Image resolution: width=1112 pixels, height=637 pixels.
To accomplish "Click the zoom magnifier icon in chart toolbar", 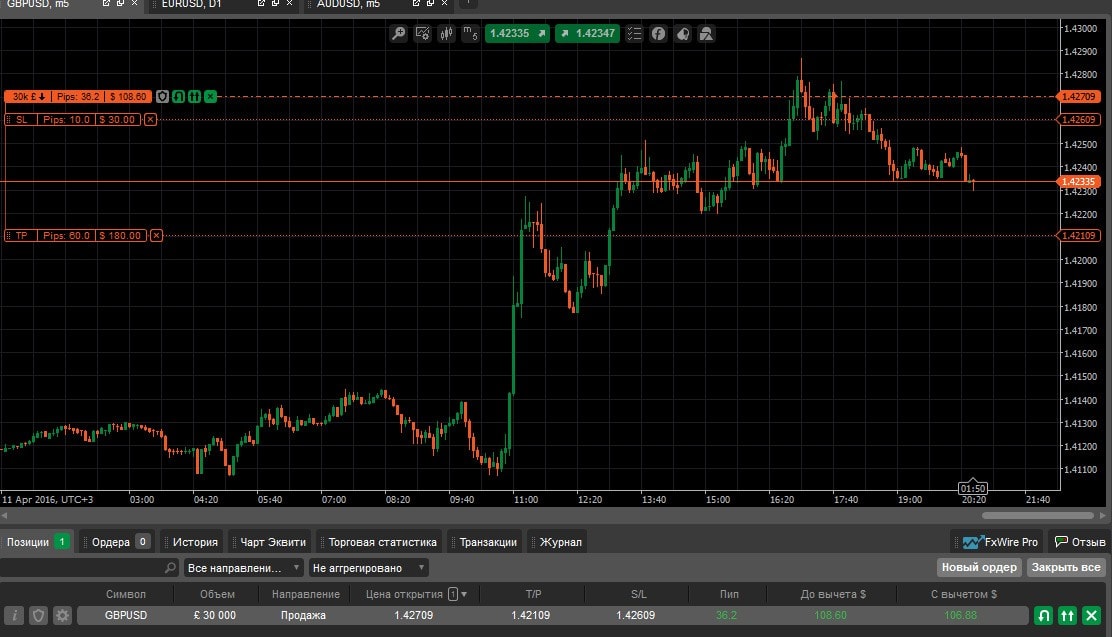I will click(x=398, y=34).
